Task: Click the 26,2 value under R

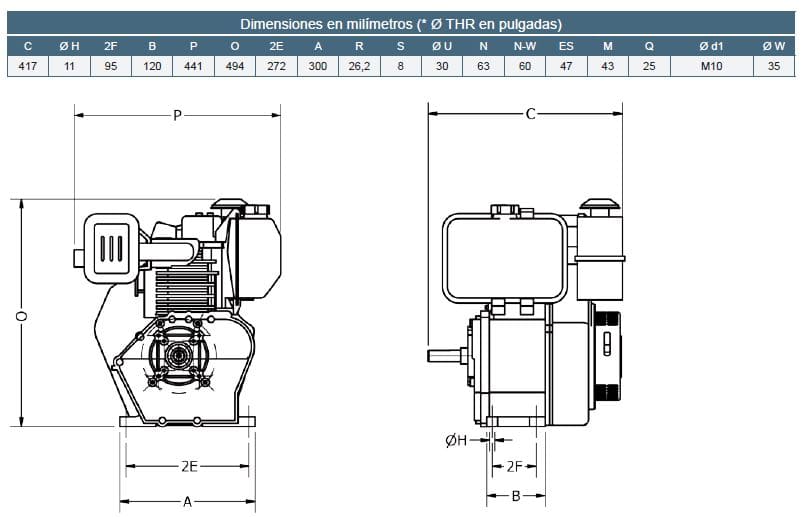Action: [359, 66]
